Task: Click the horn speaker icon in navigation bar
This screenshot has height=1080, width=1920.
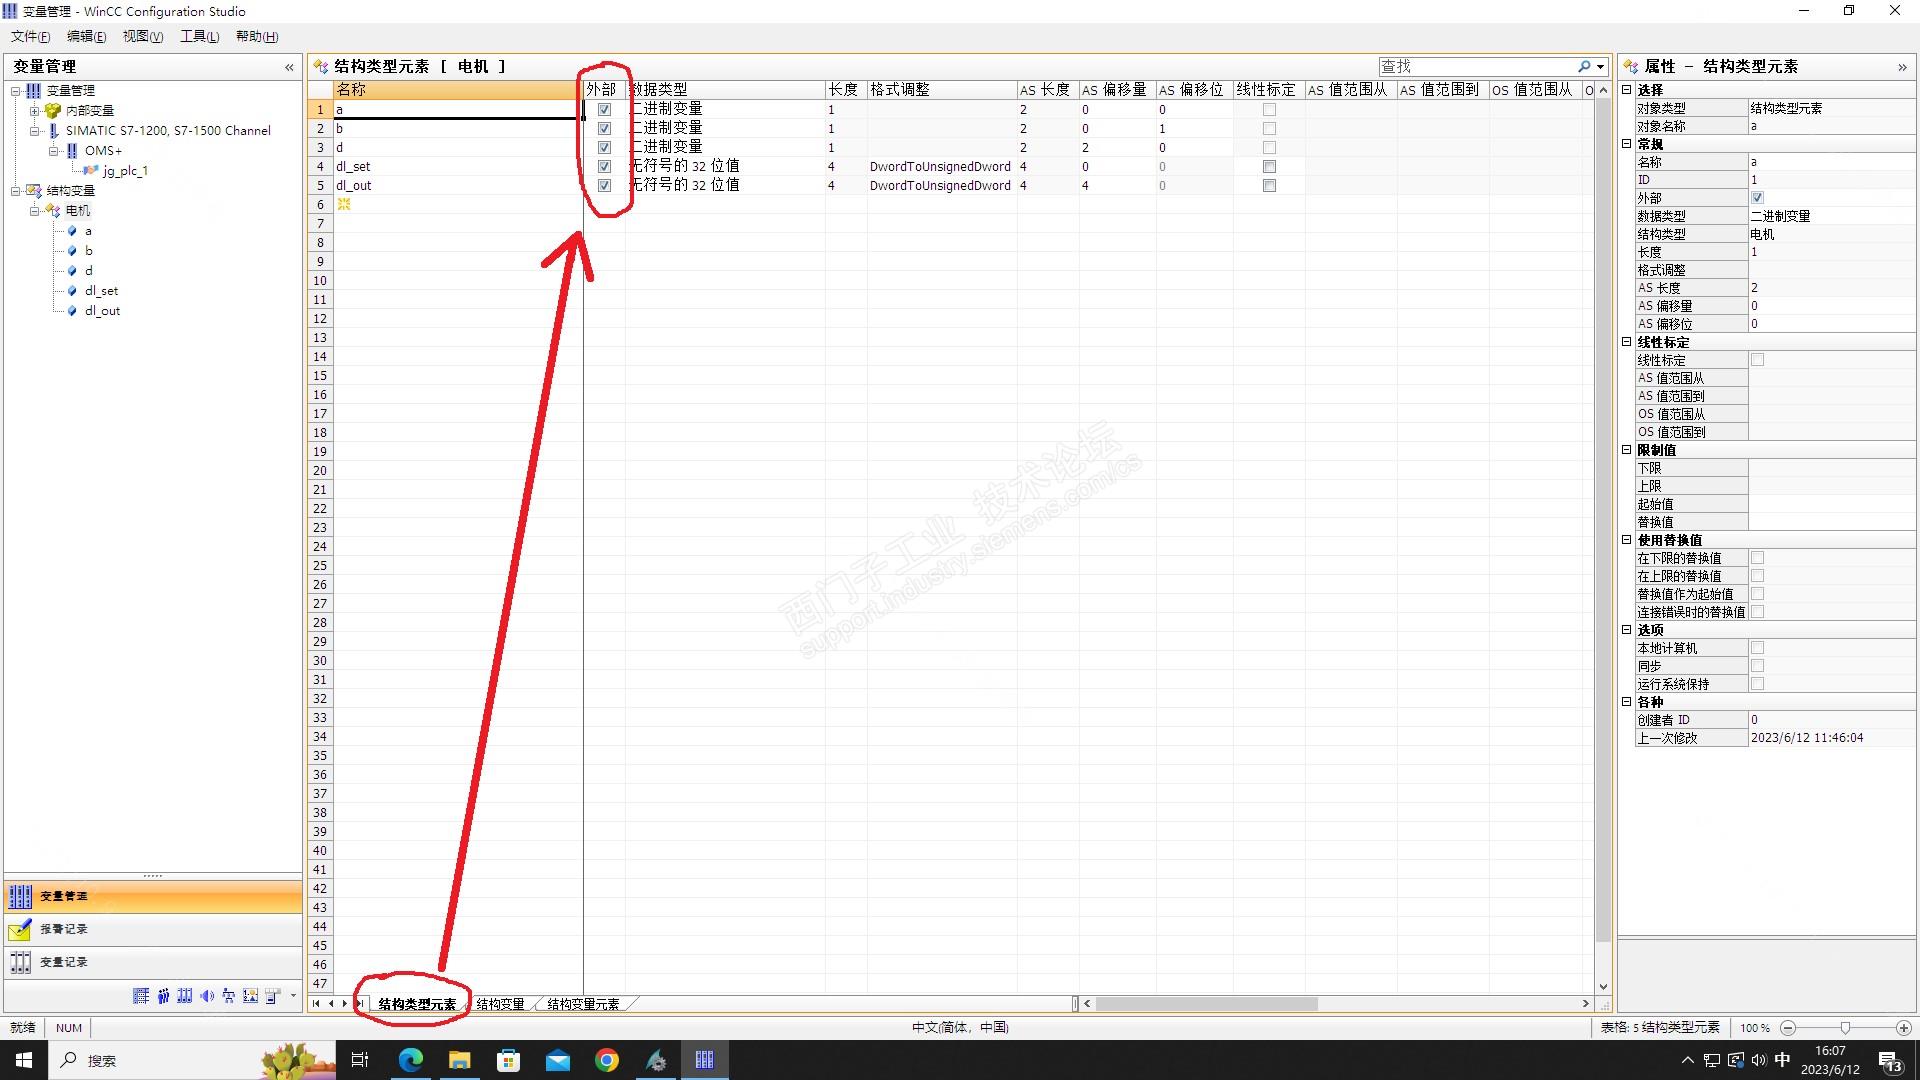Action: pos(206,996)
